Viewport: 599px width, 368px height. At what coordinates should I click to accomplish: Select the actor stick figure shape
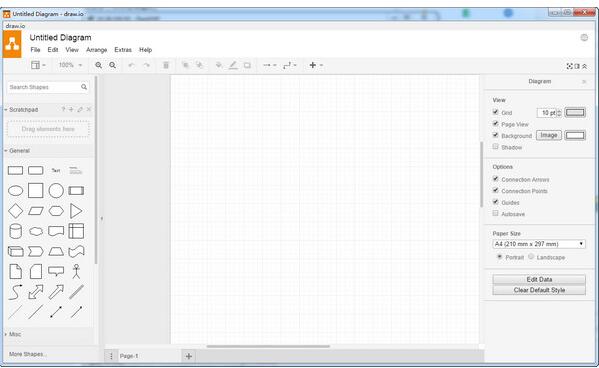point(76,271)
